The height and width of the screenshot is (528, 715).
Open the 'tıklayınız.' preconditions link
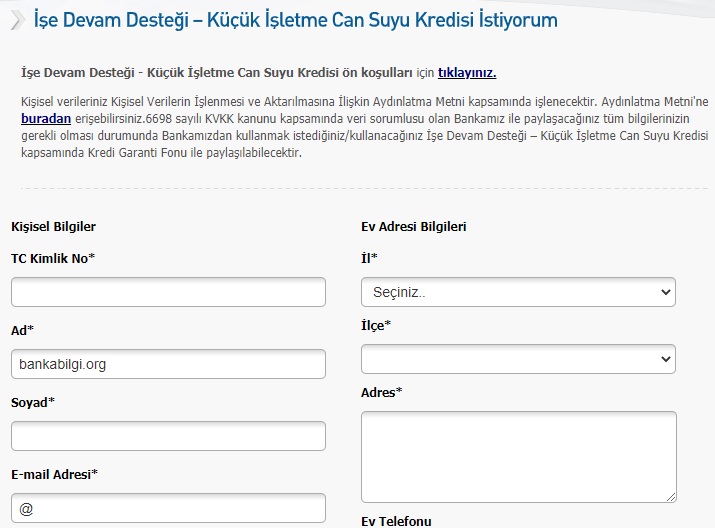467,73
